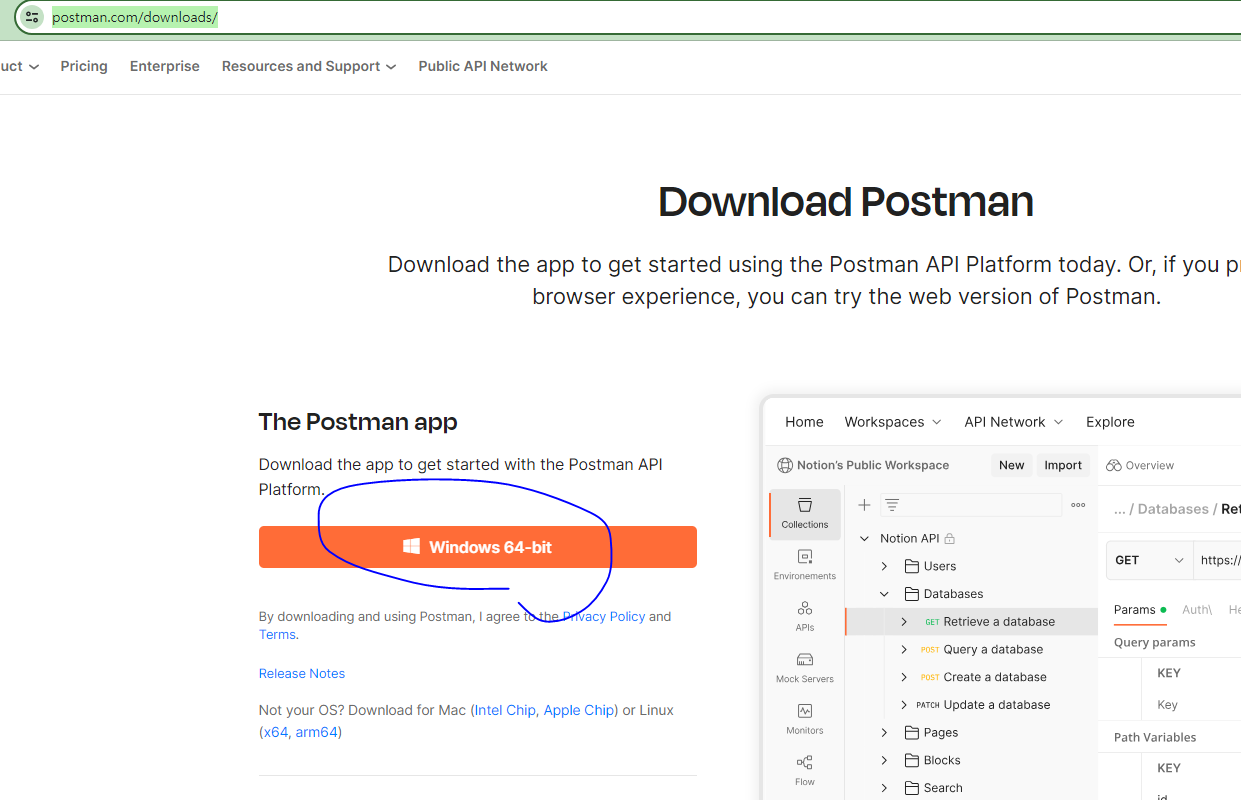
Task: Download the Linux x64 version
Action: pos(276,732)
